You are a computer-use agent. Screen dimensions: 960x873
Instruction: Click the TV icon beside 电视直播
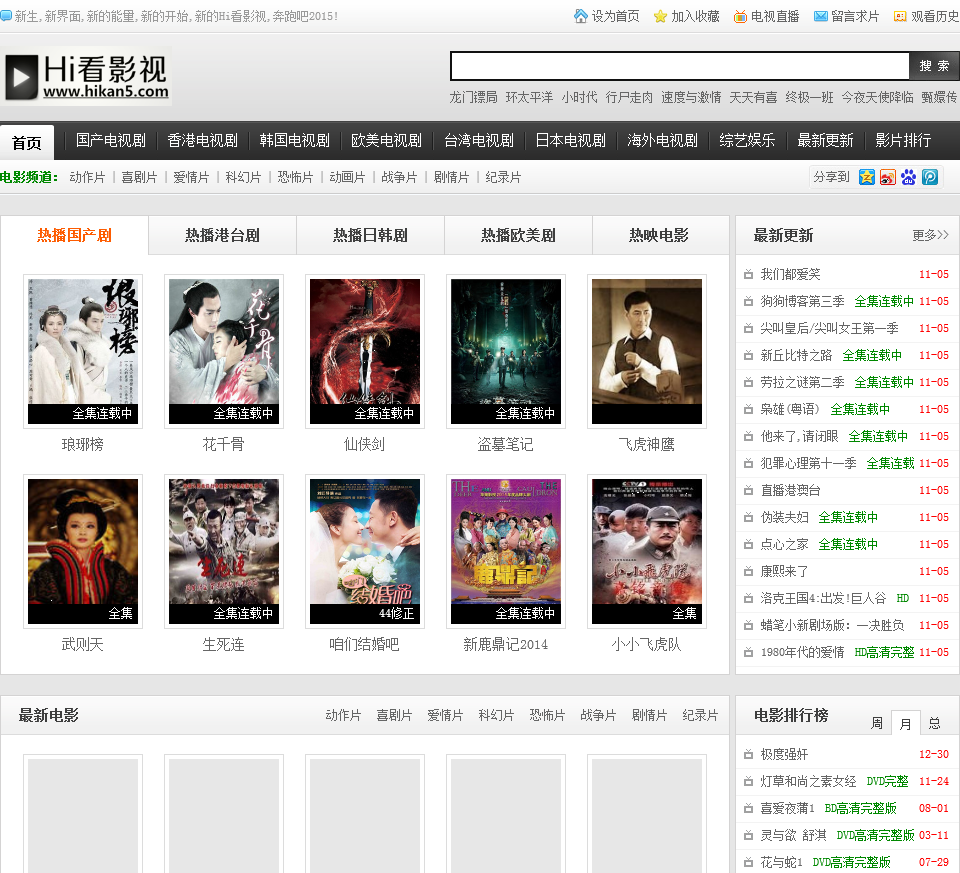tap(740, 17)
